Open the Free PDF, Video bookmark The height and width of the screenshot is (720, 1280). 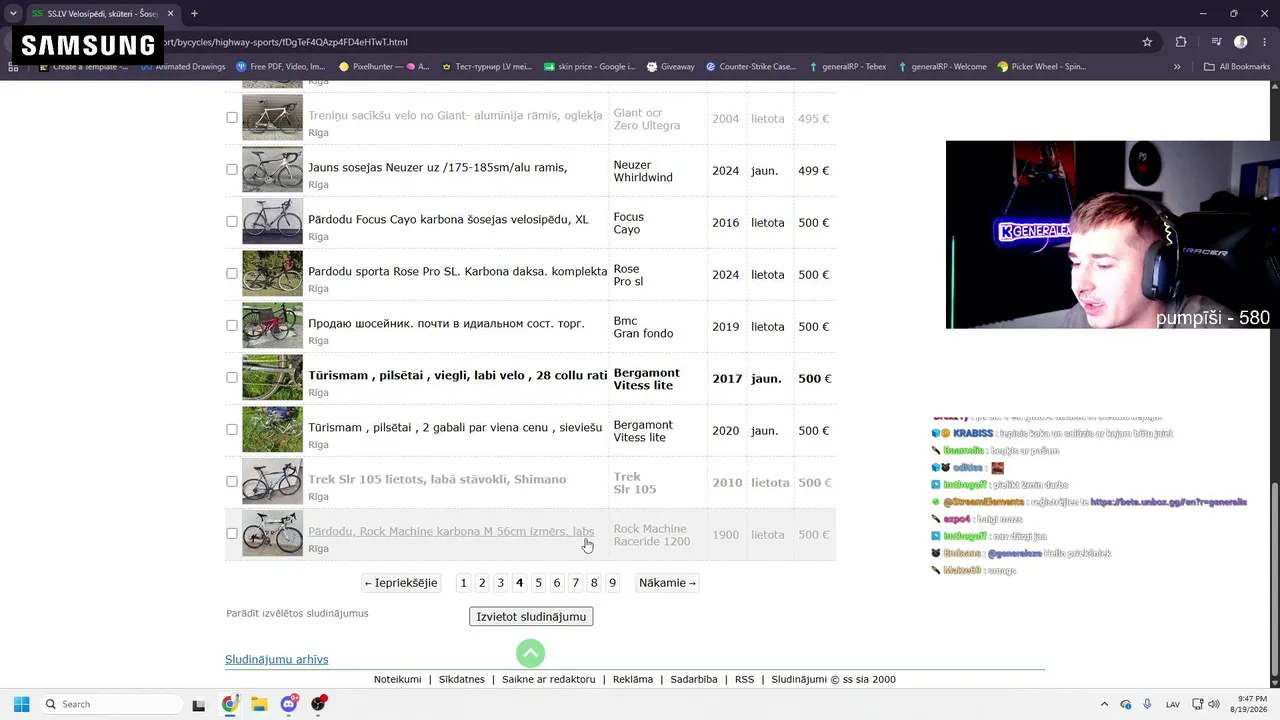point(279,67)
